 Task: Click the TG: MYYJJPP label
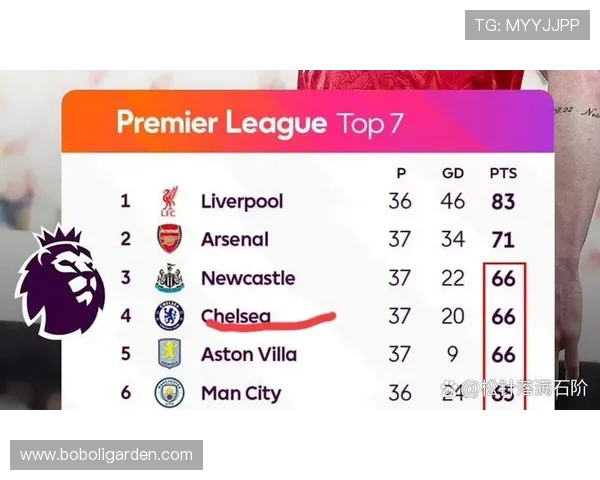coord(527,25)
